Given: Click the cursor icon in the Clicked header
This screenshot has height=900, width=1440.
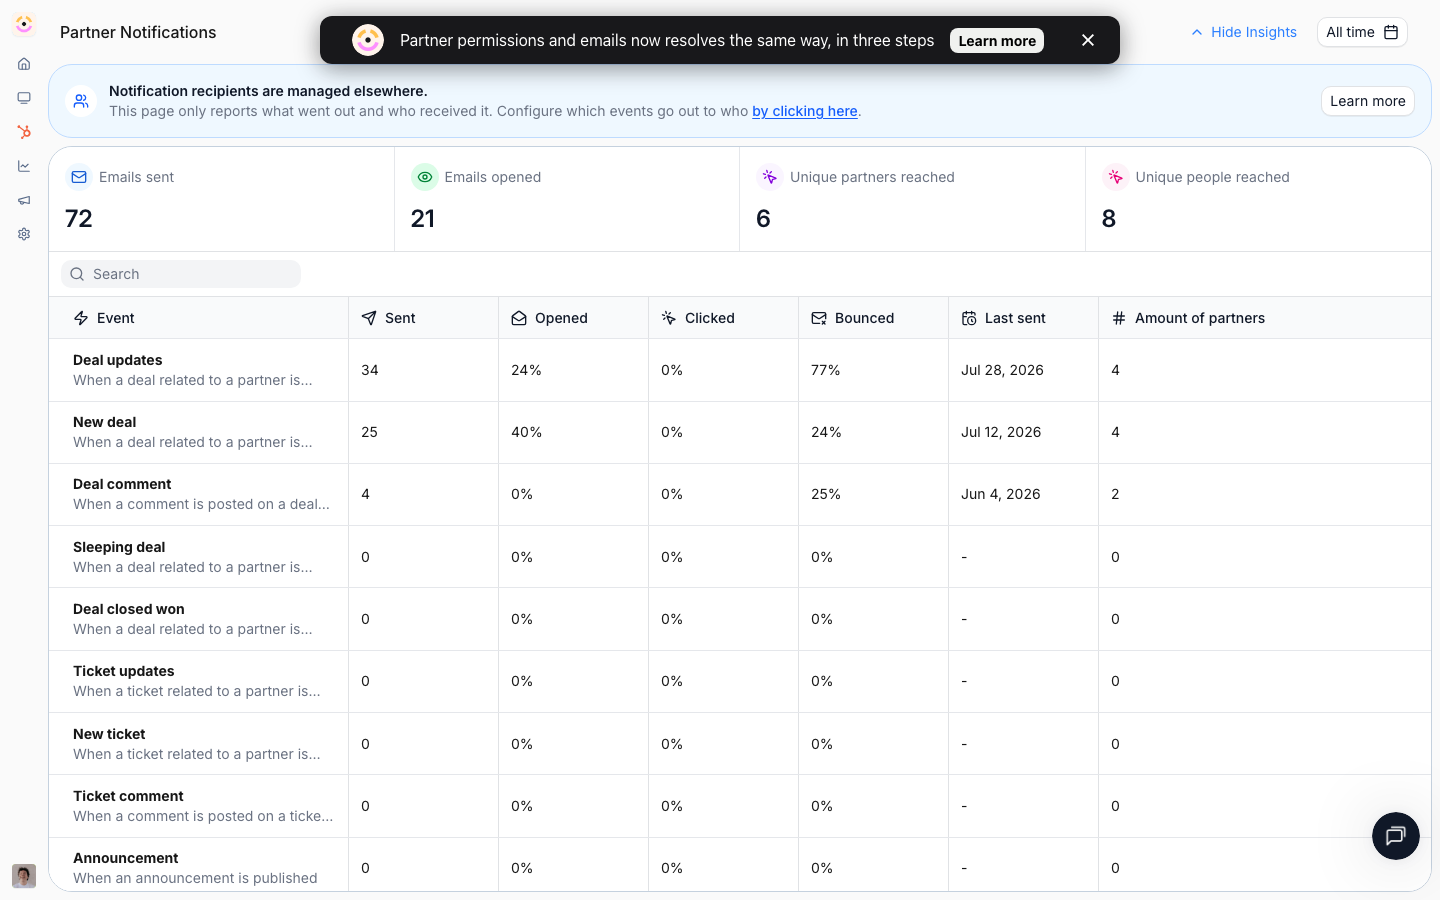Looking at the screenshot, I should pos(669,318).
